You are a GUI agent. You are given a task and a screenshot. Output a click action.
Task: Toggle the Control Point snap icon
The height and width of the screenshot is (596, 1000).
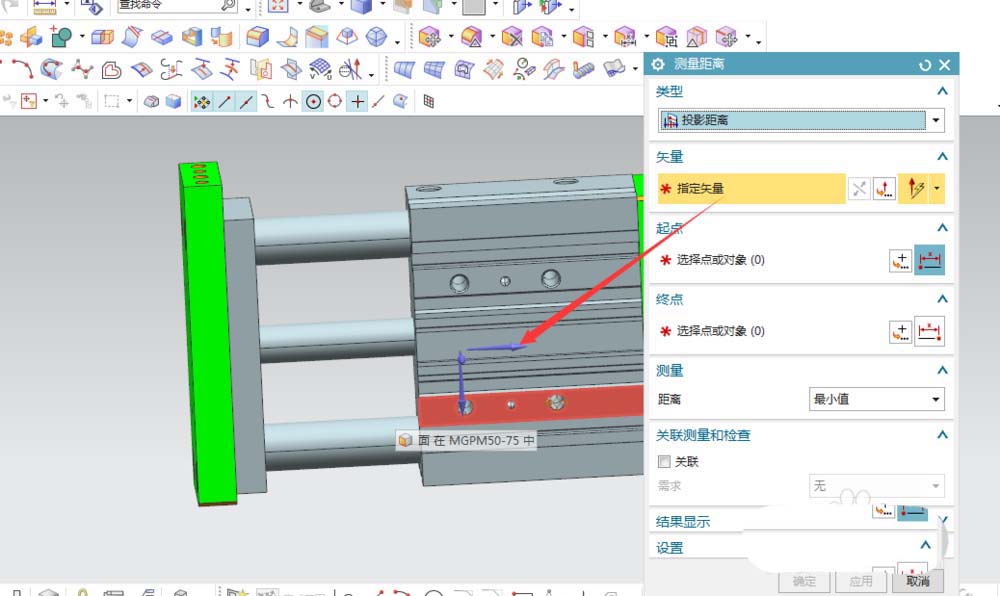pos(268,101)
